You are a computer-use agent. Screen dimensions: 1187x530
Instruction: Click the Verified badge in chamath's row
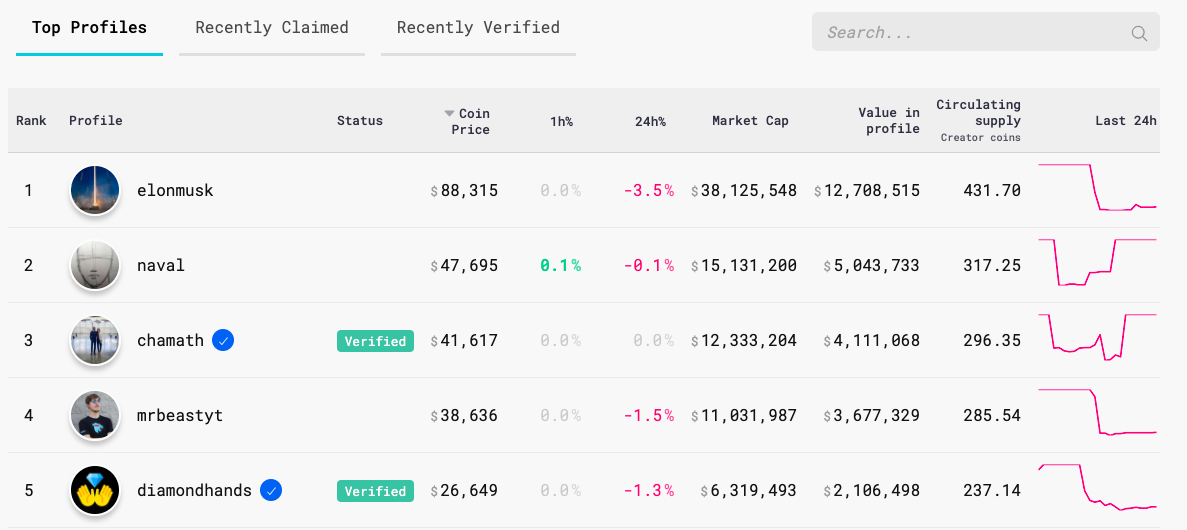click(x=375, y=341)
